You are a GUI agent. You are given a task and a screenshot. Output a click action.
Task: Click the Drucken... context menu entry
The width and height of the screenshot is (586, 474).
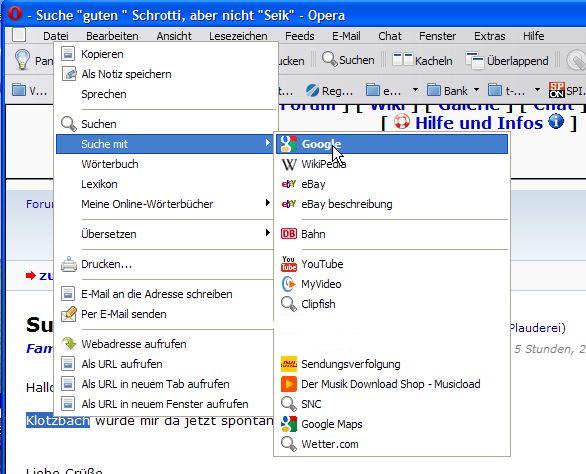click(x=164, y=264)
